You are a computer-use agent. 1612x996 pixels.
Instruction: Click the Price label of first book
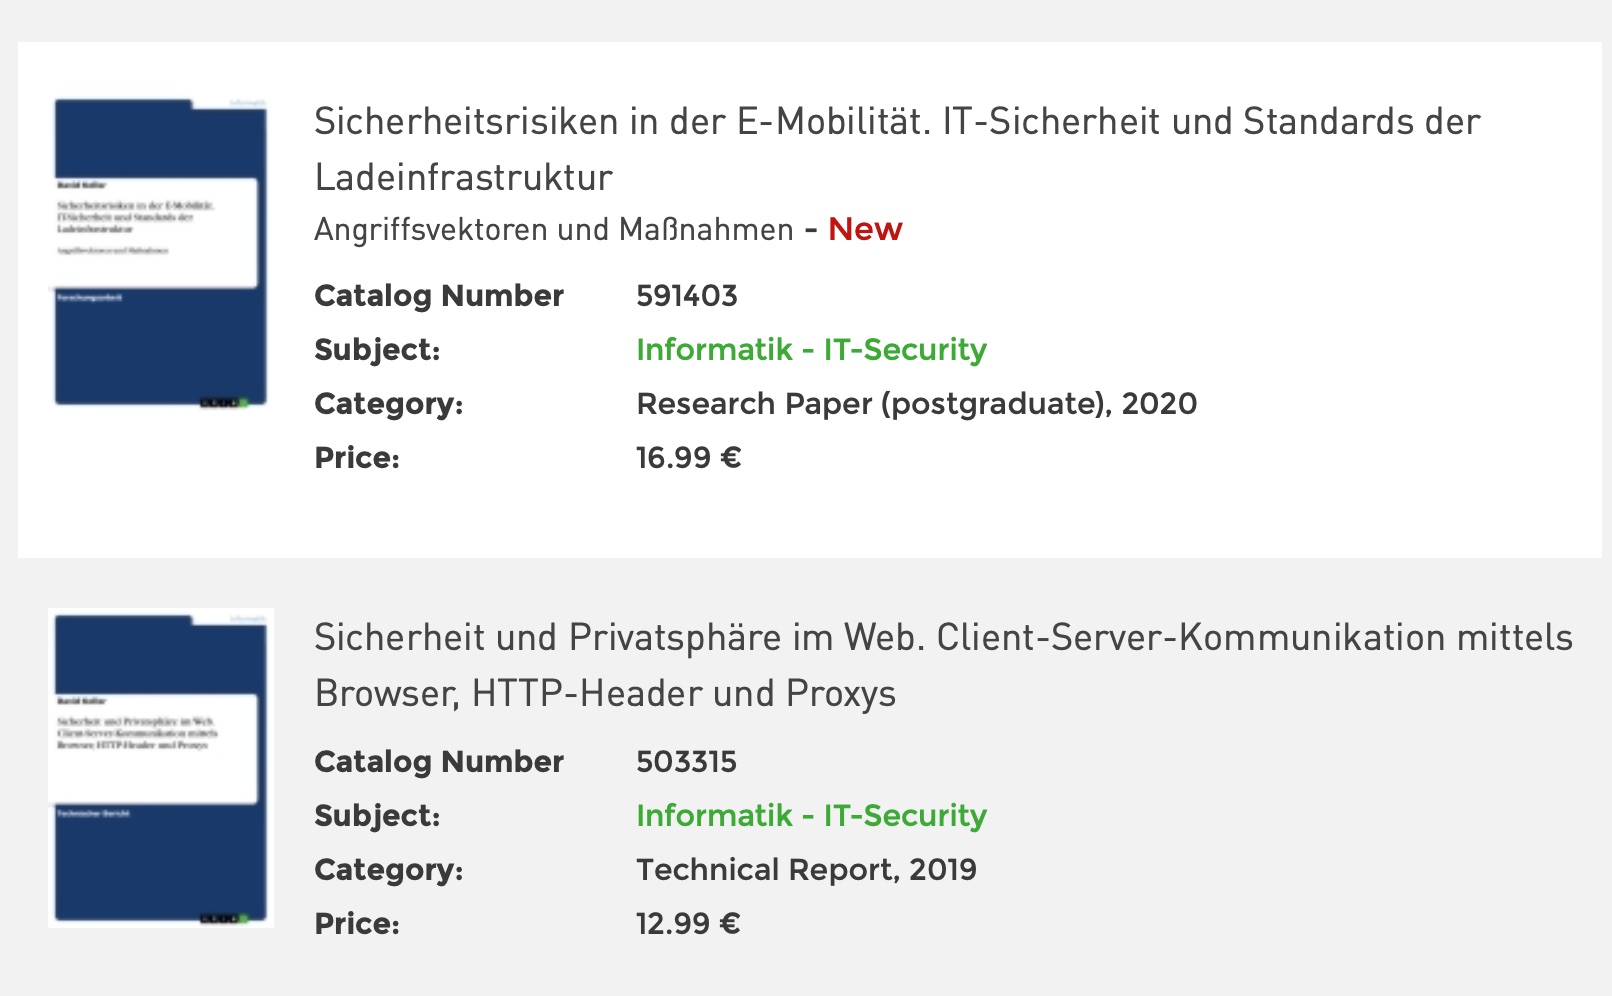point(357,458)
